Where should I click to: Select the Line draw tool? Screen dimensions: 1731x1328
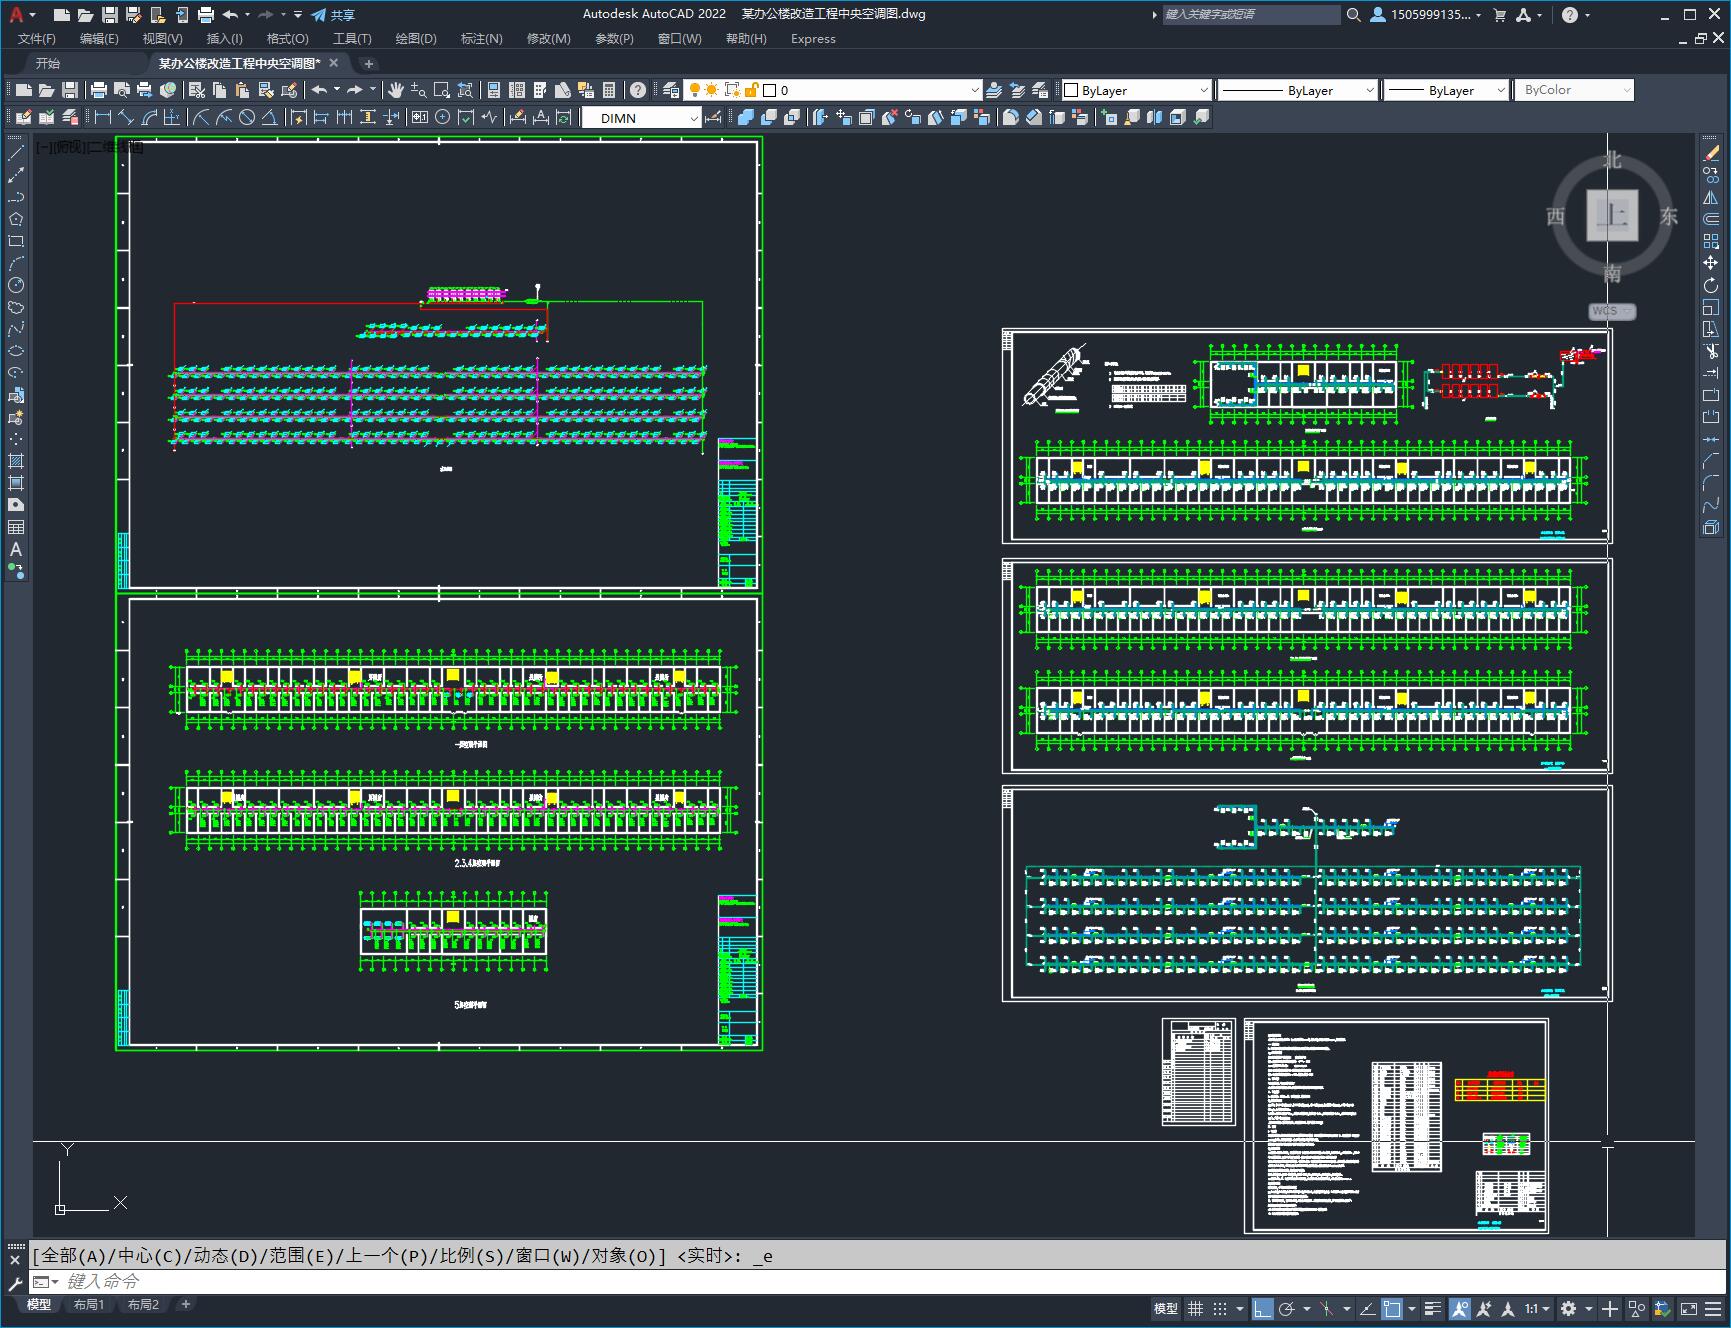(16, 153)
